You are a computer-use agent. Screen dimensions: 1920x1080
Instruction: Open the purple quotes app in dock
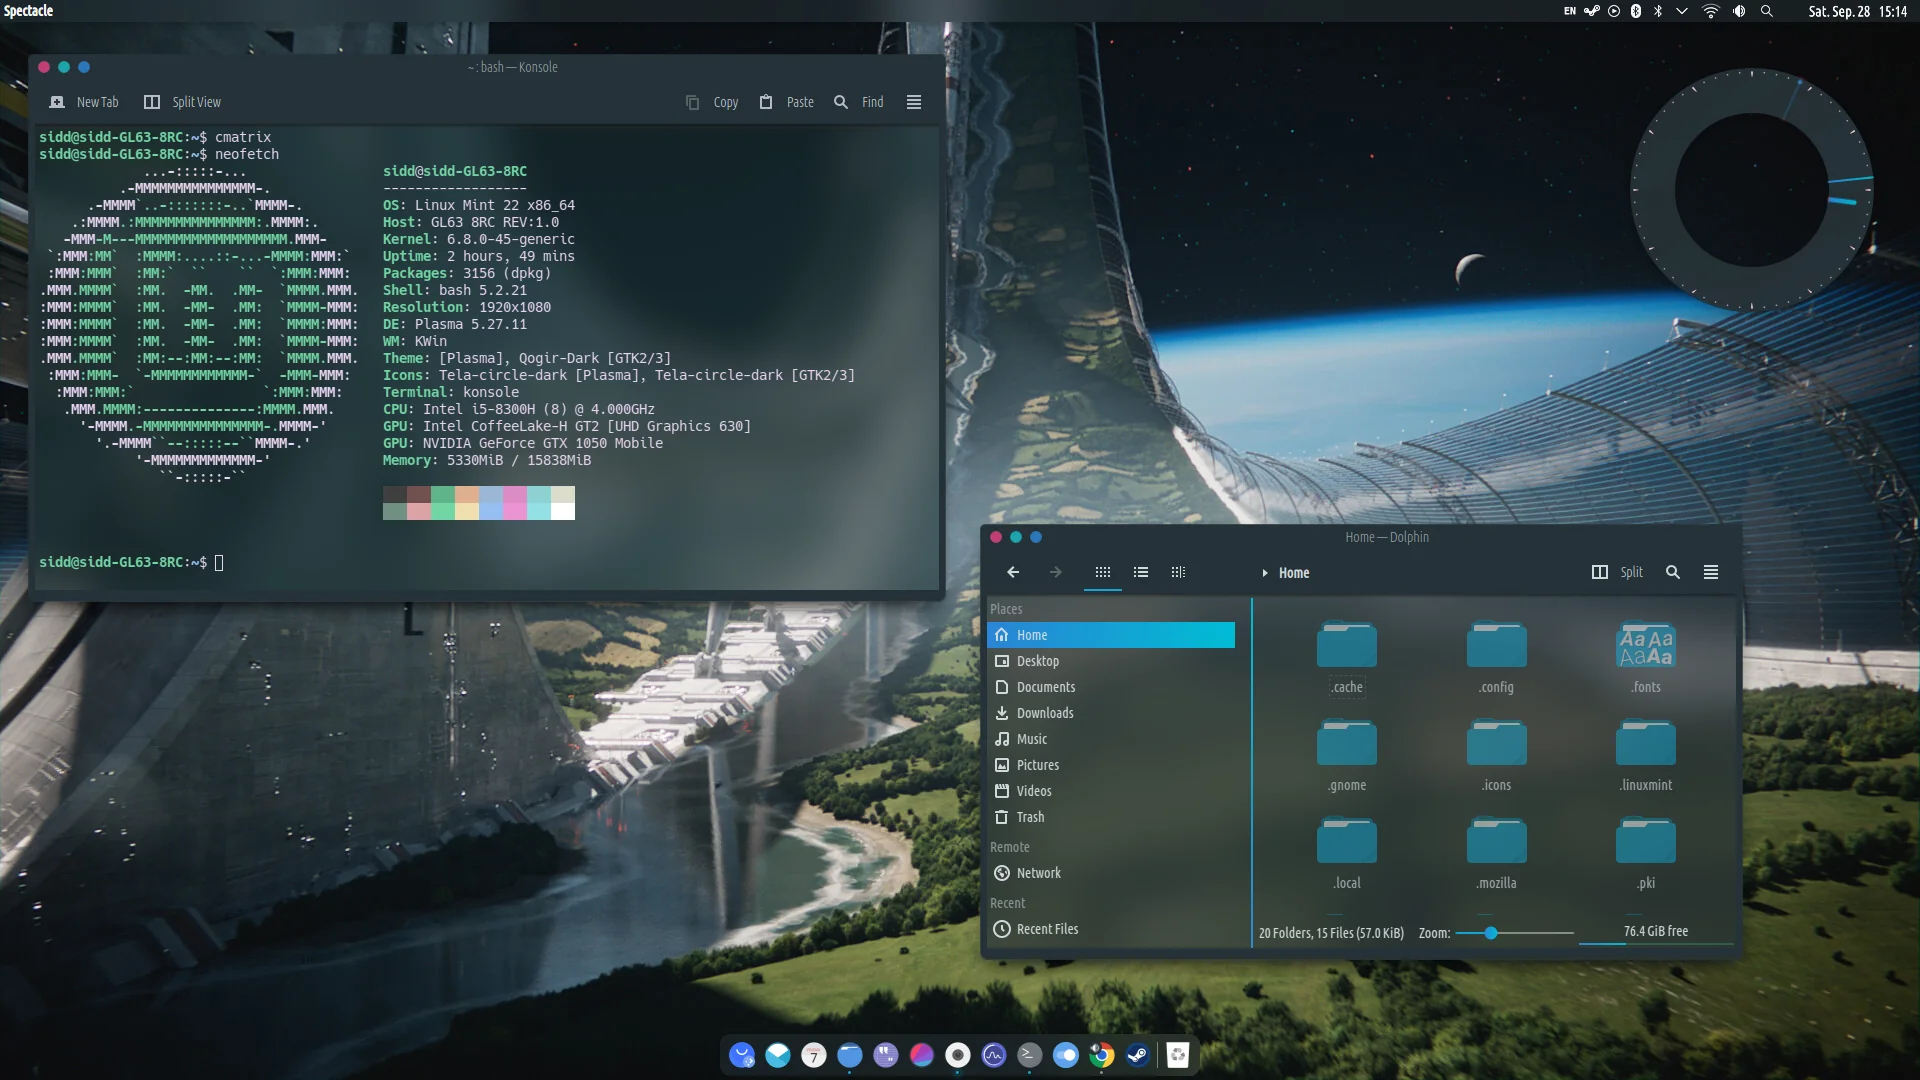click(886, 1055)
